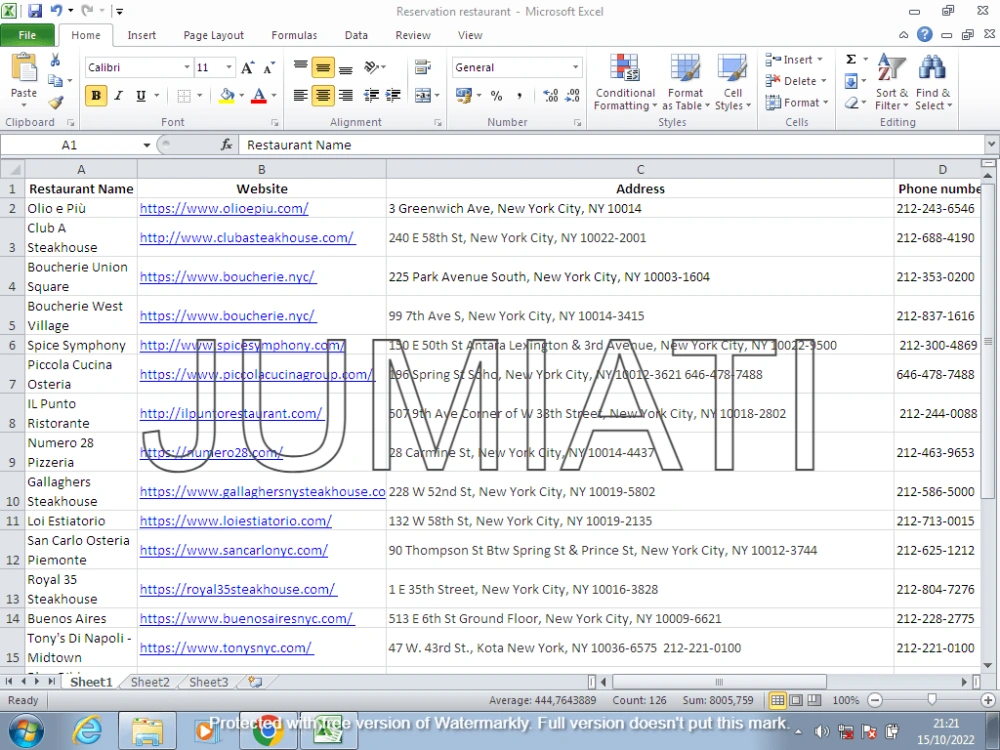Image resolution: width=1000 pixels, height=750 pixels.
Task: Click the Undo icon in quick access toolbar
Action: (x=57, y=11)
